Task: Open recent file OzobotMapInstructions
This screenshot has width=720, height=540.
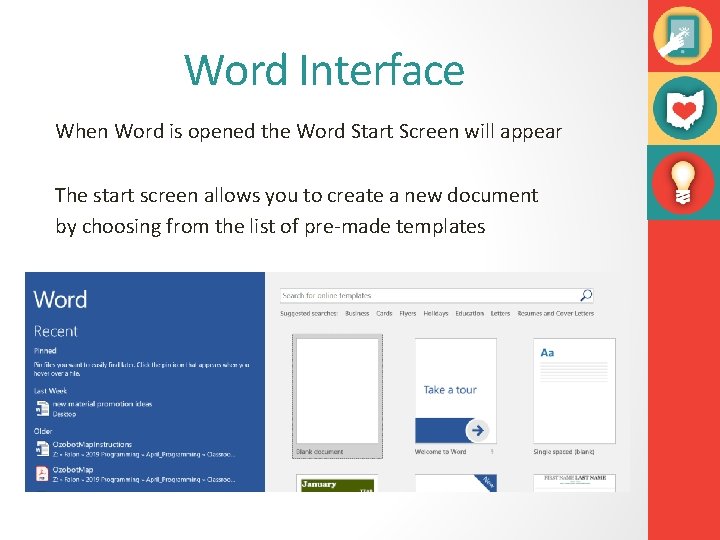Action: (x=135, y=449)
